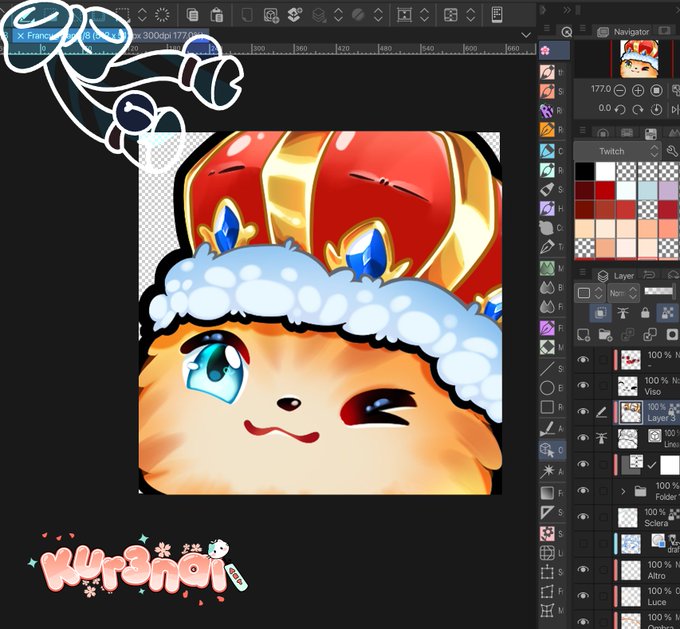Toggle Set as Reference Layer lighthouse button

(x=623, y=313)
